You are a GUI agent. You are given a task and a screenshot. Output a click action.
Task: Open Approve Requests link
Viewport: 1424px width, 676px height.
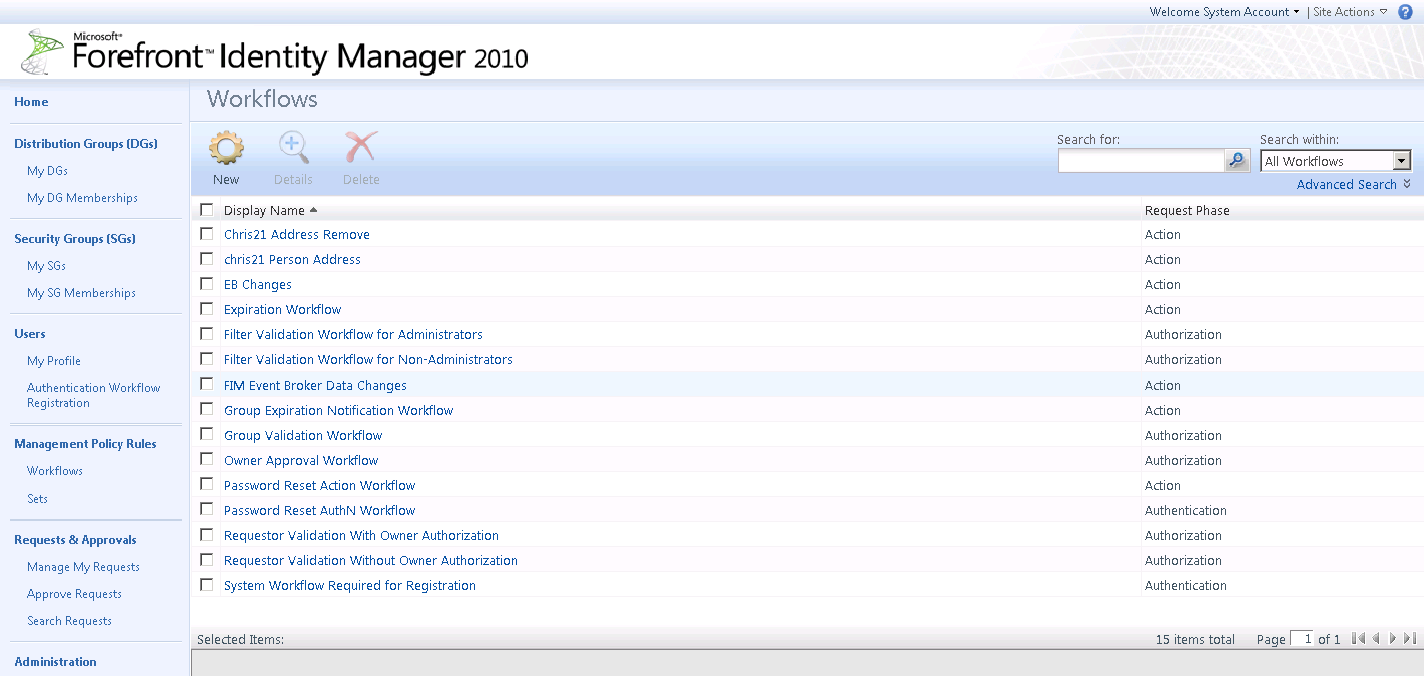[x=74, y=594]
